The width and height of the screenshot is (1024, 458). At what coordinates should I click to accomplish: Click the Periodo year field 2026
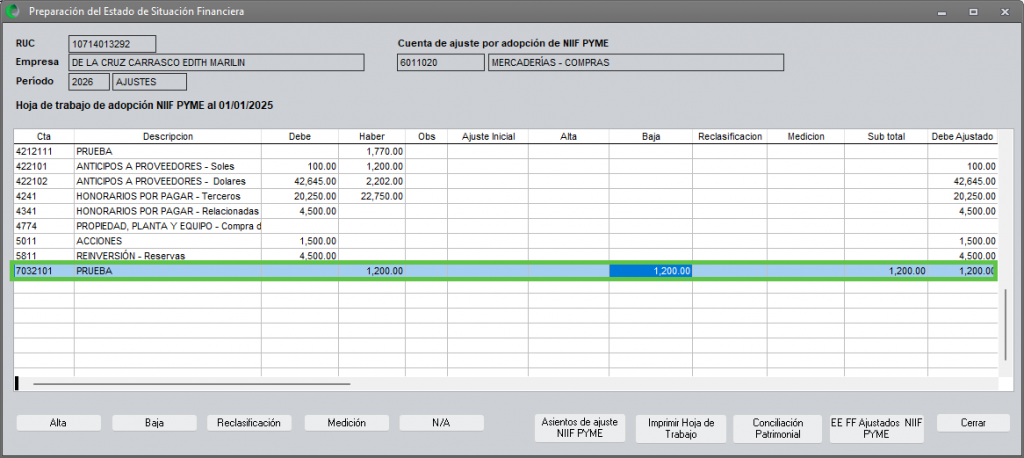pyautogui.click(x=89, y=82)
